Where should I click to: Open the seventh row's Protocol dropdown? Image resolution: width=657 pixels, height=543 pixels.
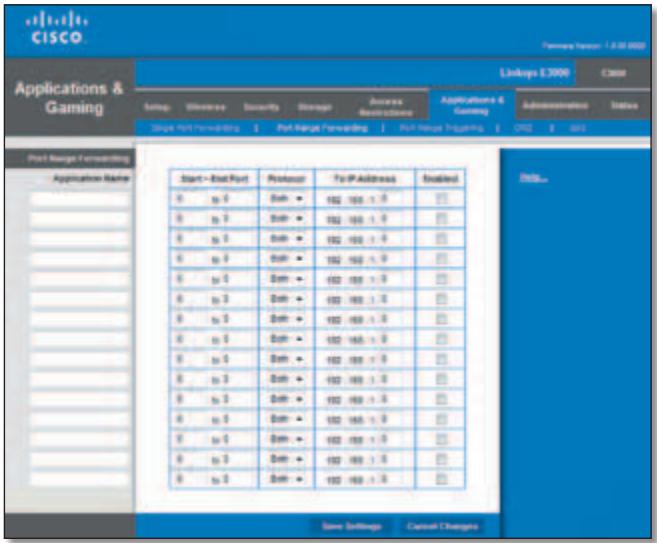(287, 319)
